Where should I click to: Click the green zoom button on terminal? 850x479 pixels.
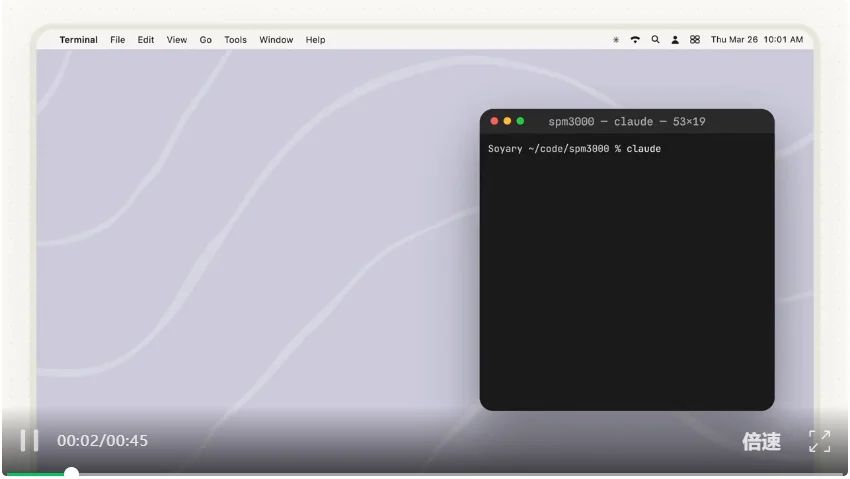coord(520,121)
